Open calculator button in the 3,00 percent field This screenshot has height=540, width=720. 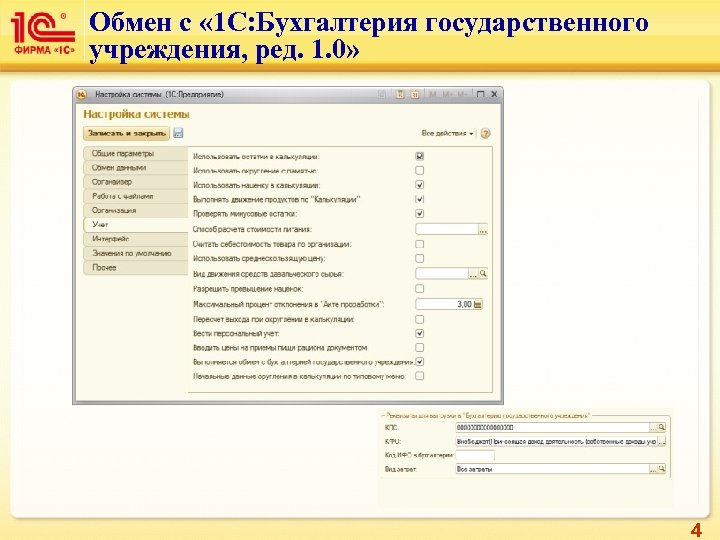click(478, 304)
